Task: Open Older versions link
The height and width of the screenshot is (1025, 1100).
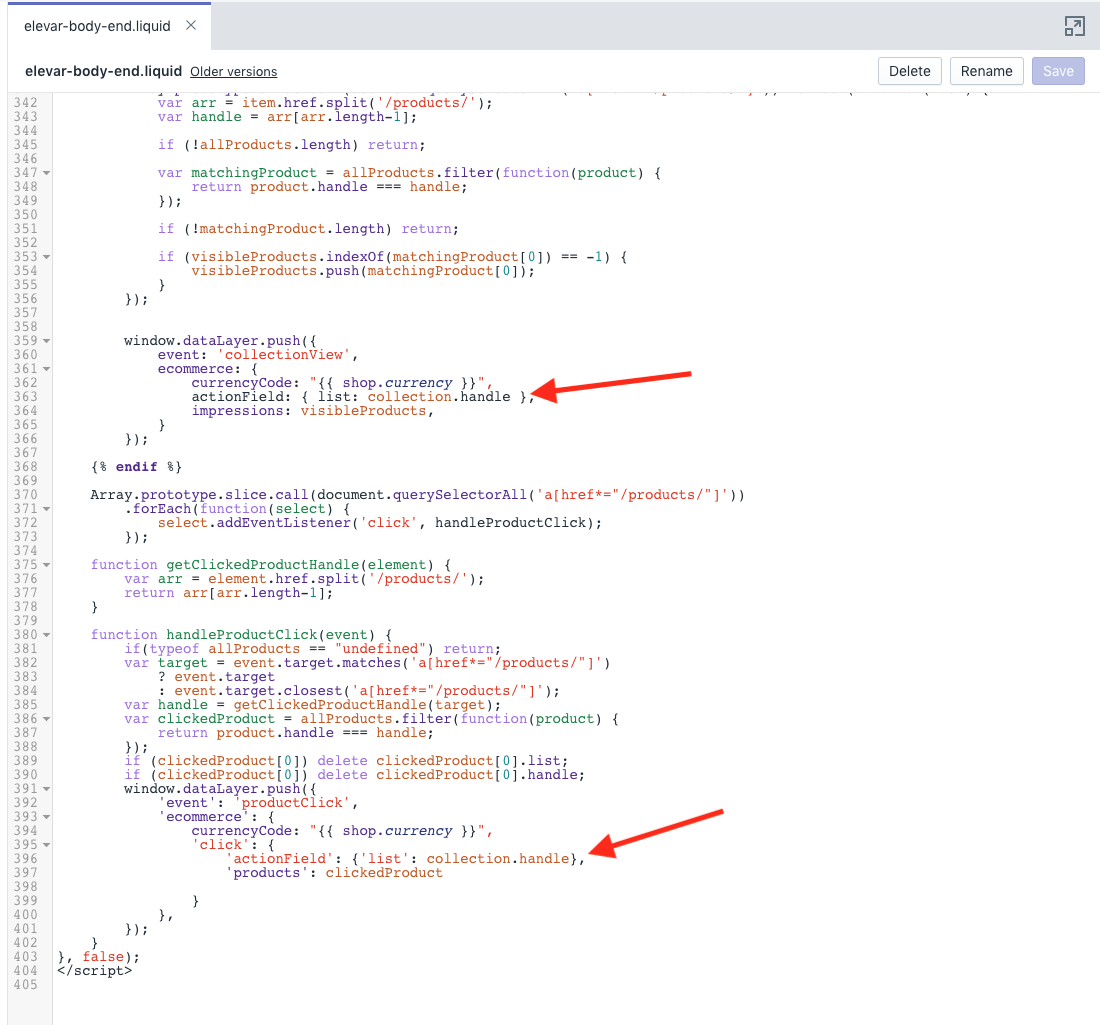Action: (234, 72)
